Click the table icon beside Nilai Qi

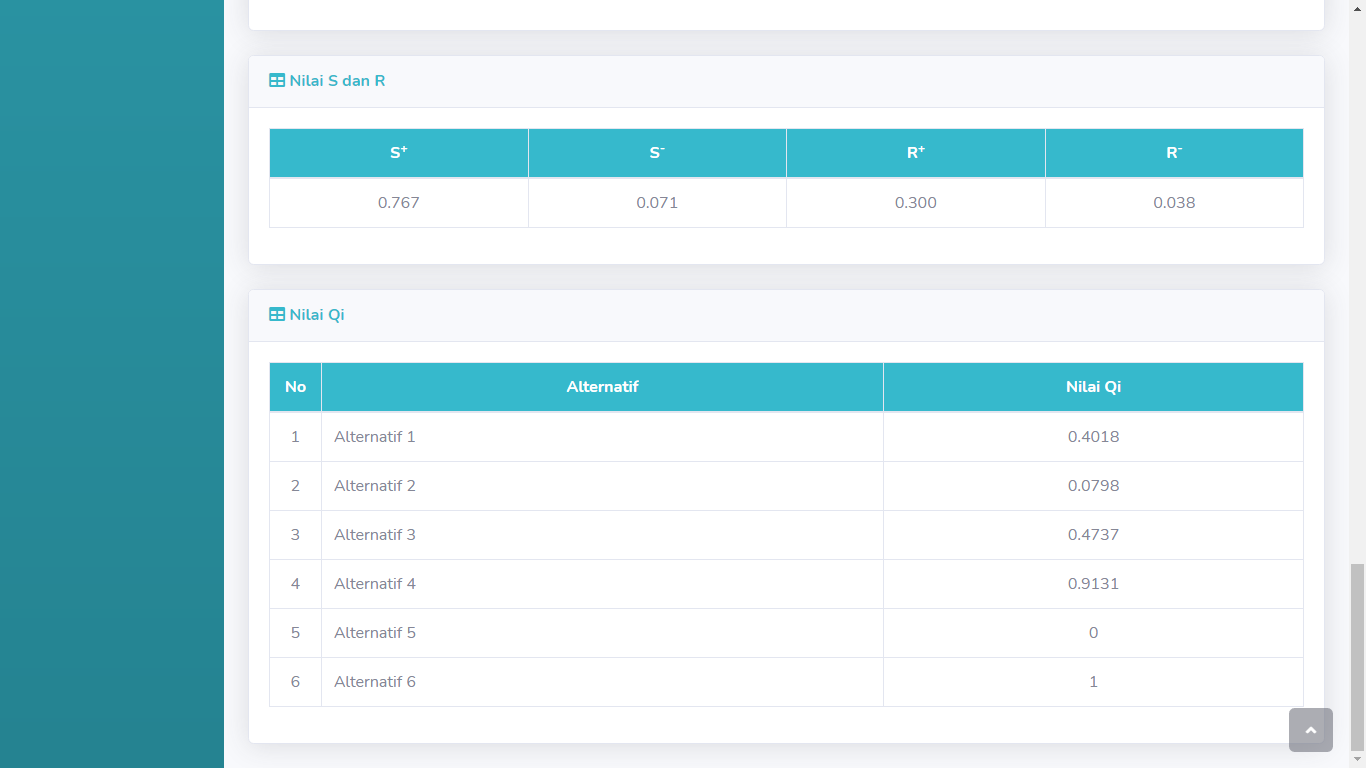pos(277,314)
